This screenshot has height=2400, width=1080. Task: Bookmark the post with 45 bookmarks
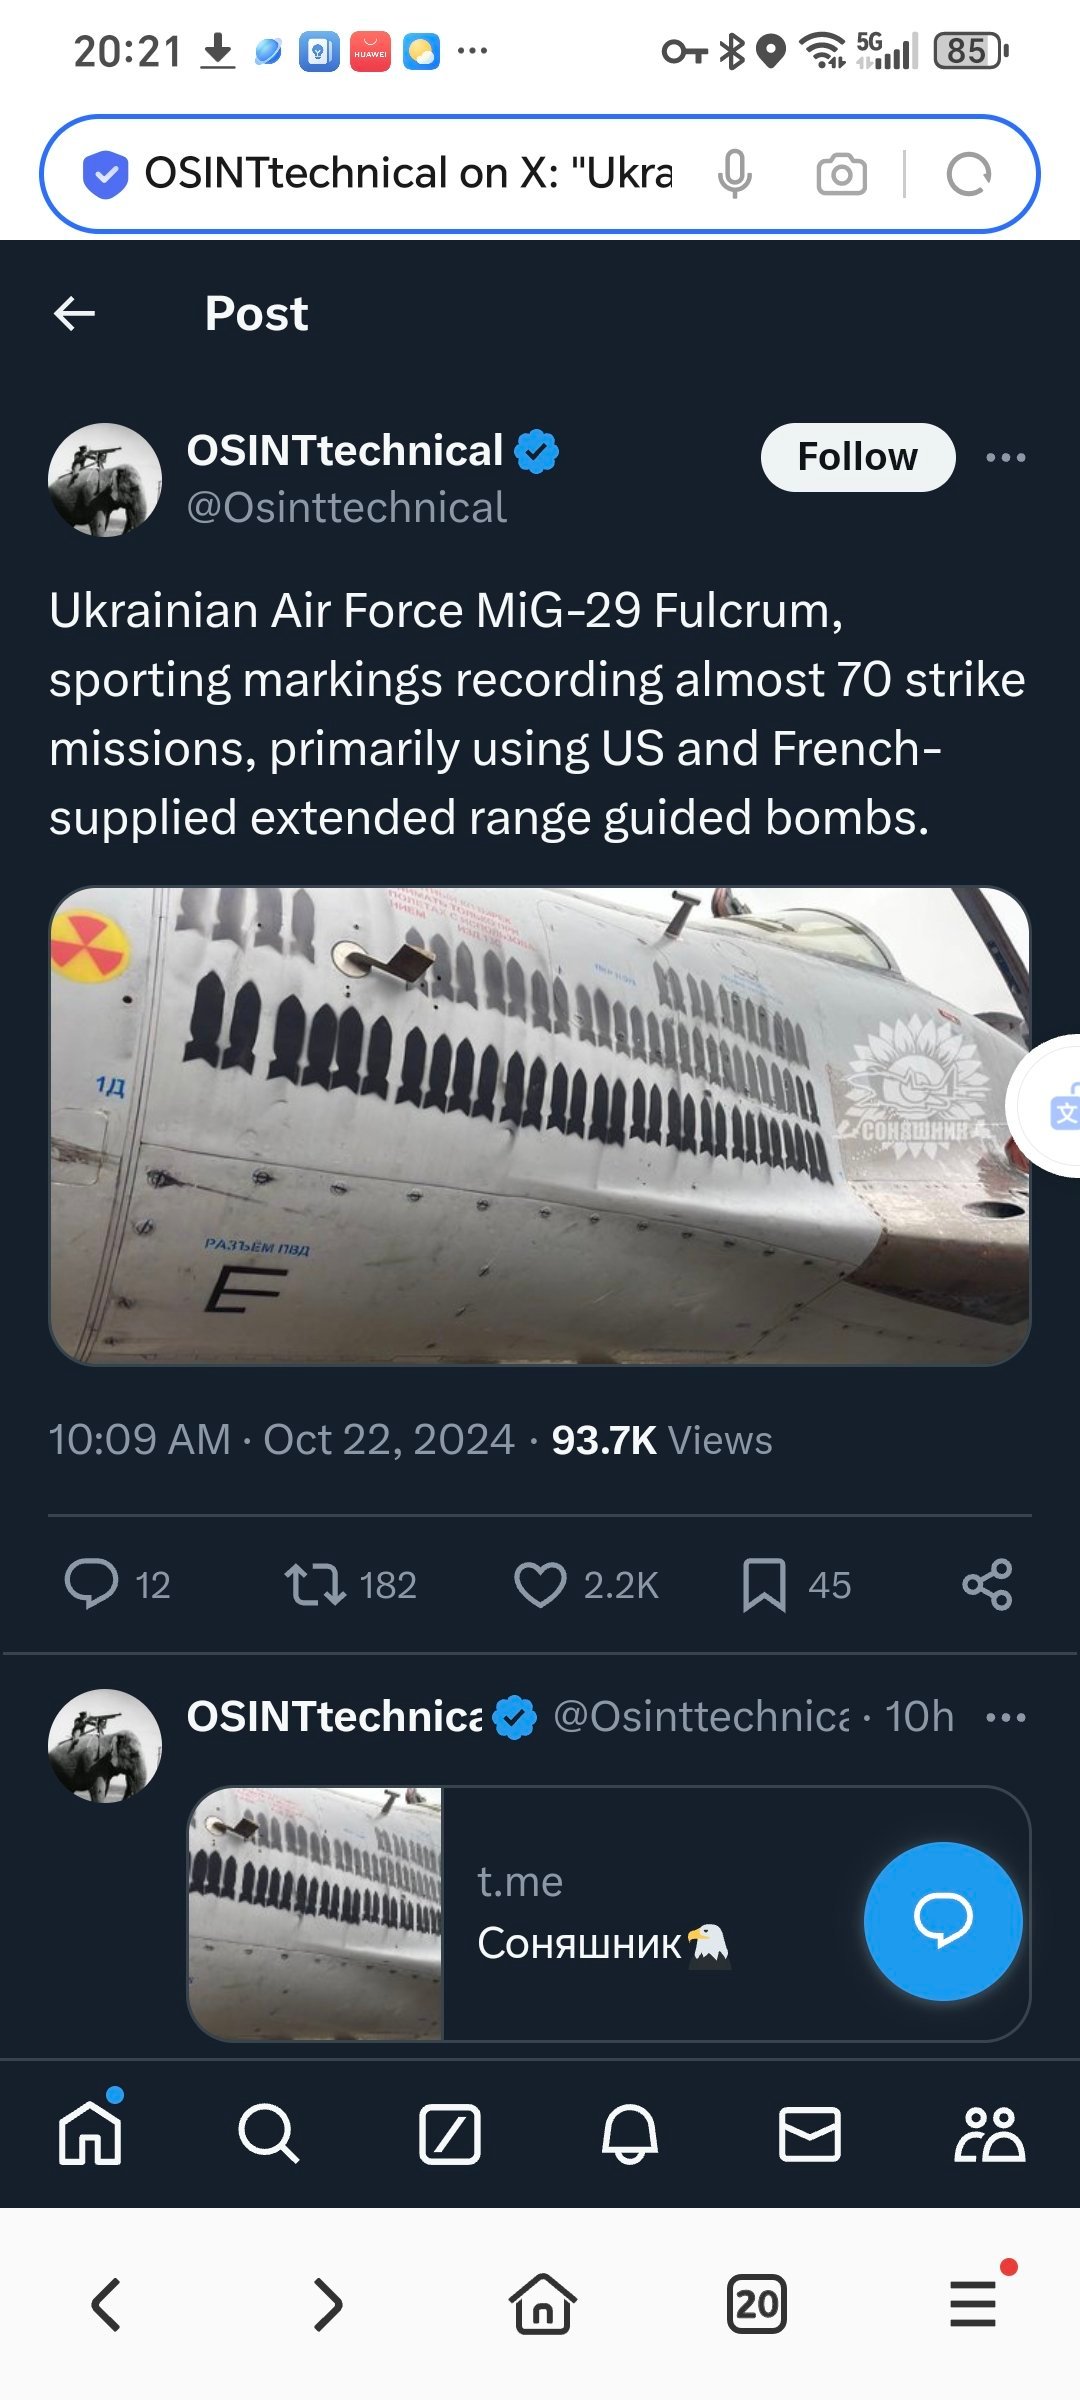click(x=796, y=1585)
